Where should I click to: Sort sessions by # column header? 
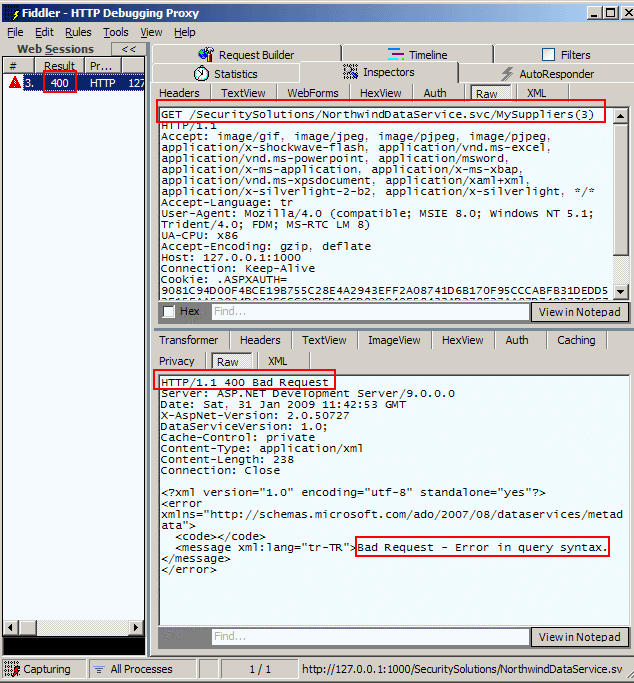(x=18, y=66)
